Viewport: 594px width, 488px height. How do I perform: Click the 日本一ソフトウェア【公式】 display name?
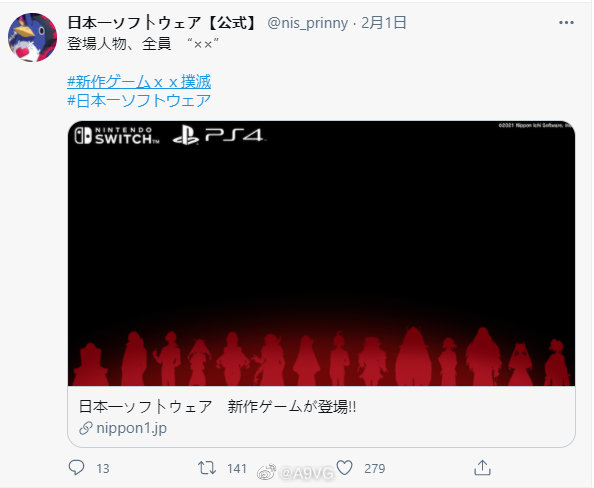163,23
